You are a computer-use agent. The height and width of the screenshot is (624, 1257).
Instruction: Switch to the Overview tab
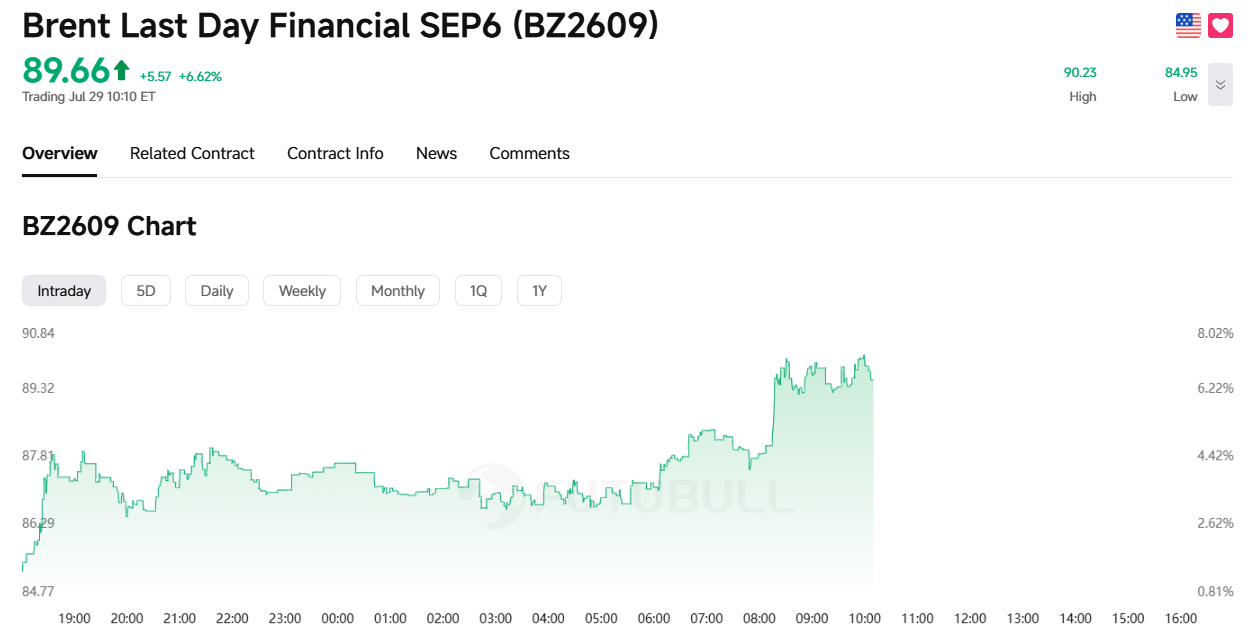click(x=60, y=153)
